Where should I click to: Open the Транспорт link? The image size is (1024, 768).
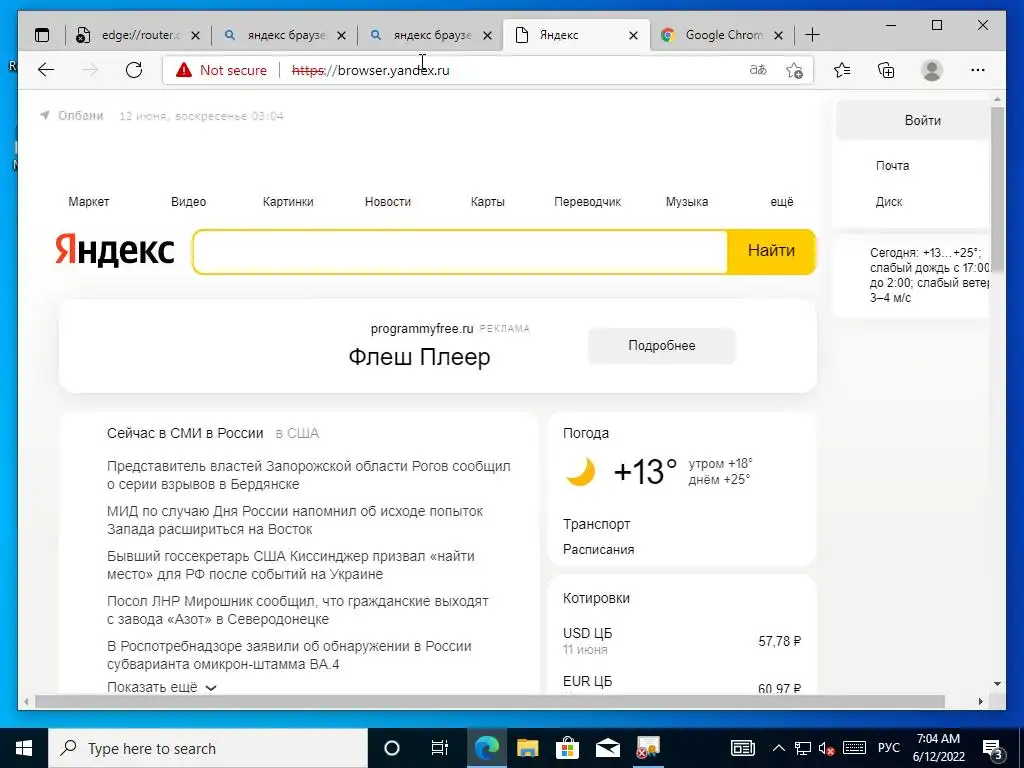[596, 524]
